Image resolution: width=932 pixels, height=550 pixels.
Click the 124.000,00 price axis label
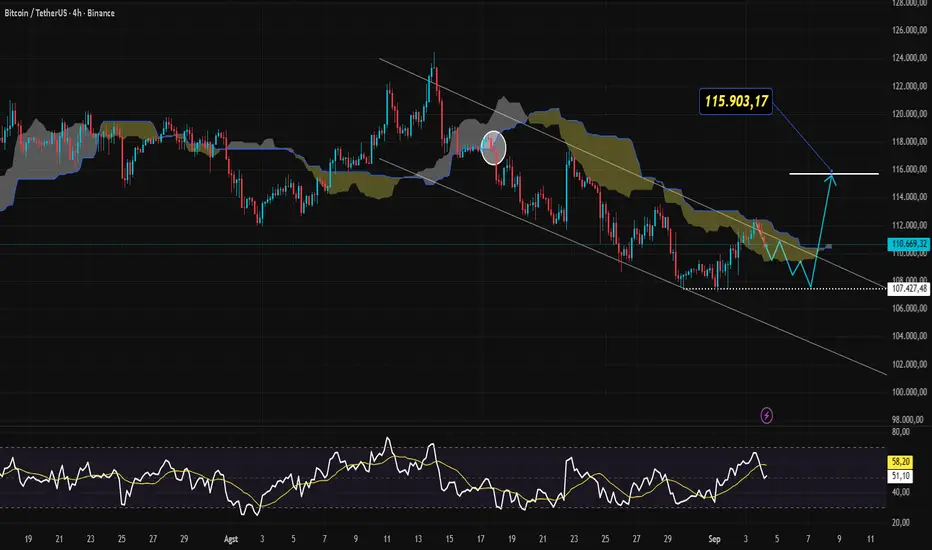(x=909, y=58)
